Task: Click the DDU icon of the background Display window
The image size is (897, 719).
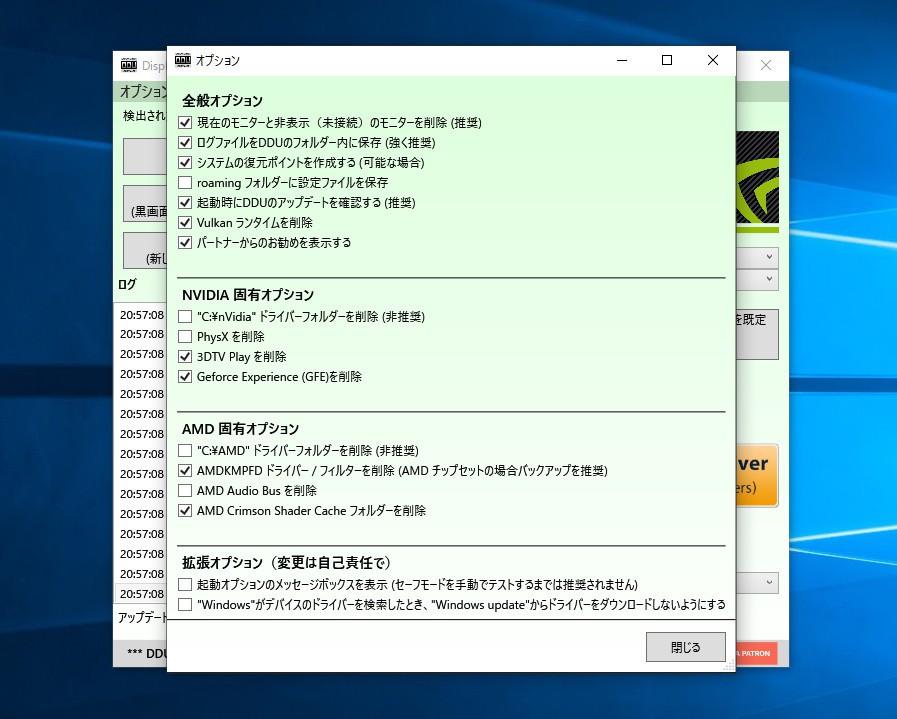Action: point(129,65)
